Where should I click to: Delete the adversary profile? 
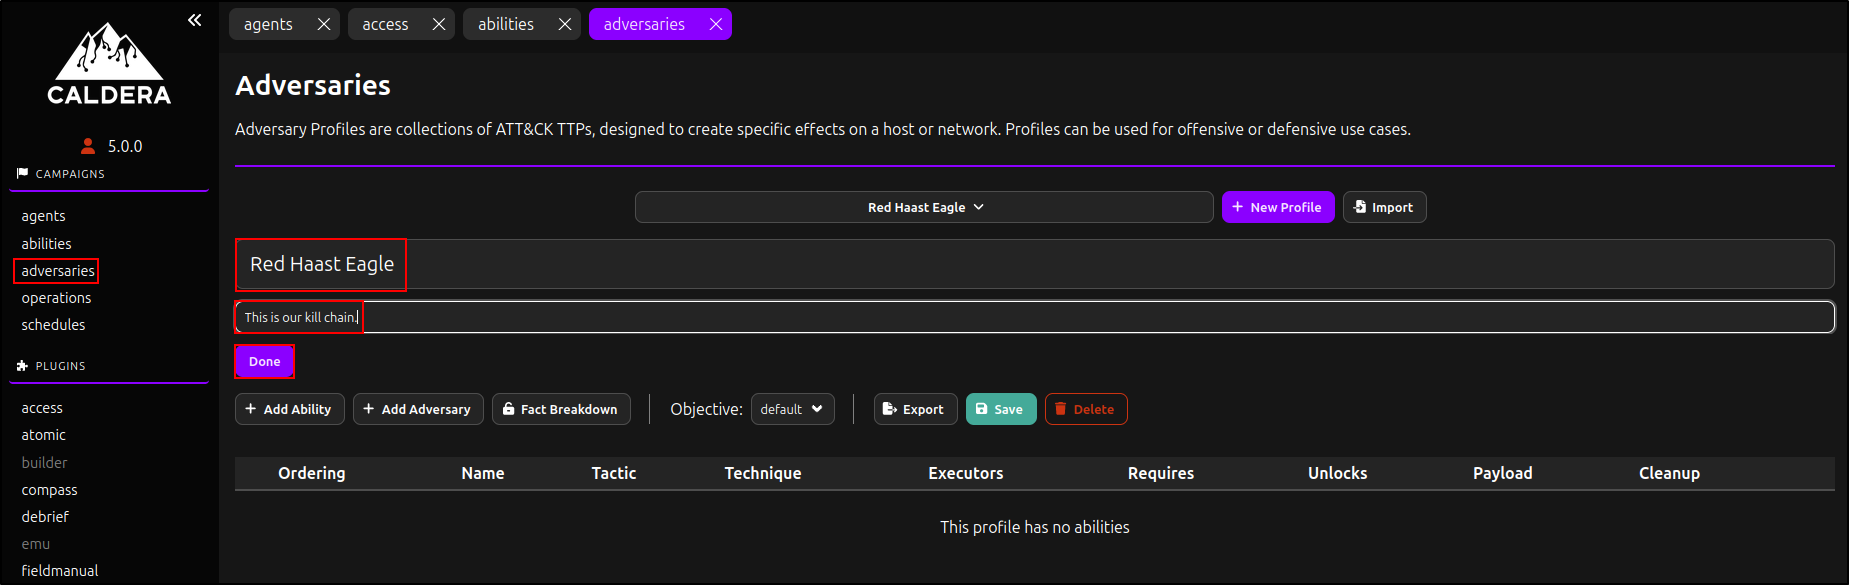pos(1085,409)
